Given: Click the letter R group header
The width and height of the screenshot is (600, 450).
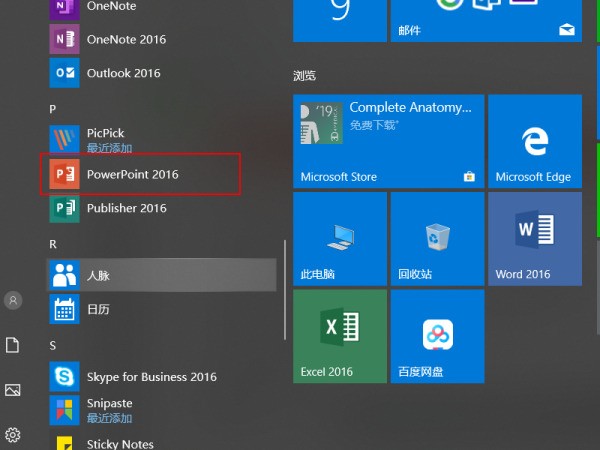Looking at the screenshot, I should pos(53,243).
